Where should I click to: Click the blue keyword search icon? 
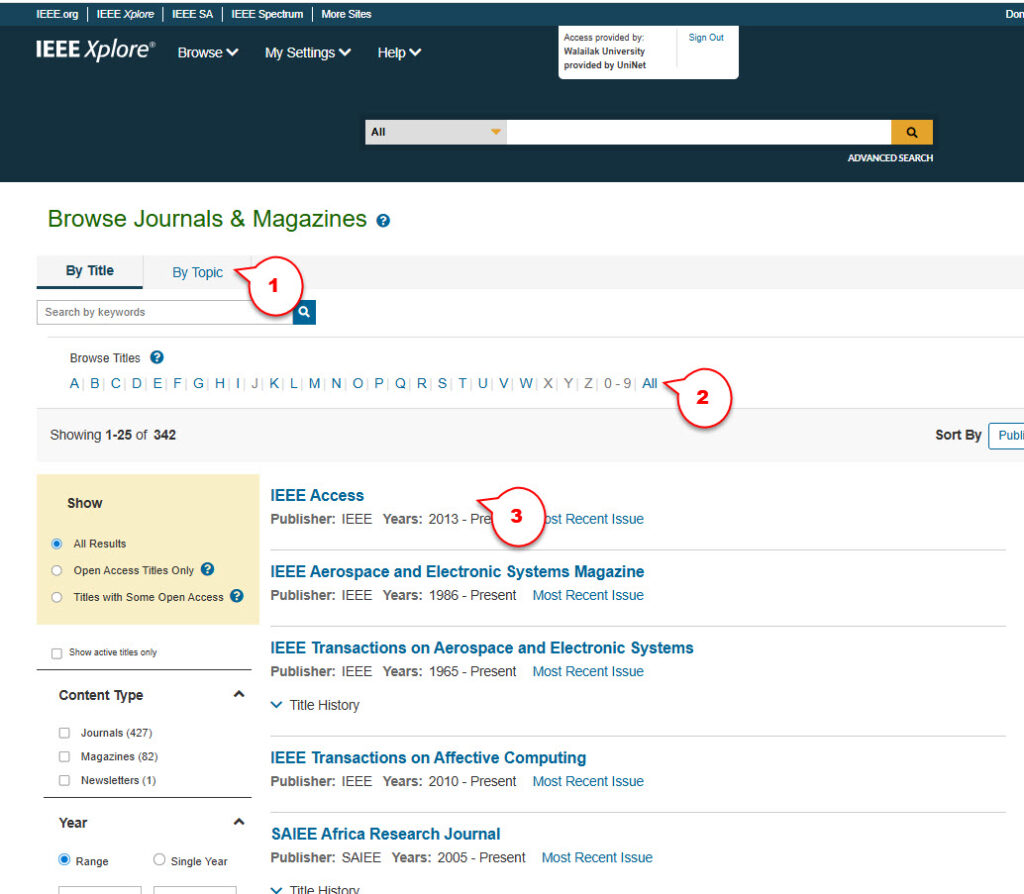[x=305, y=313]
